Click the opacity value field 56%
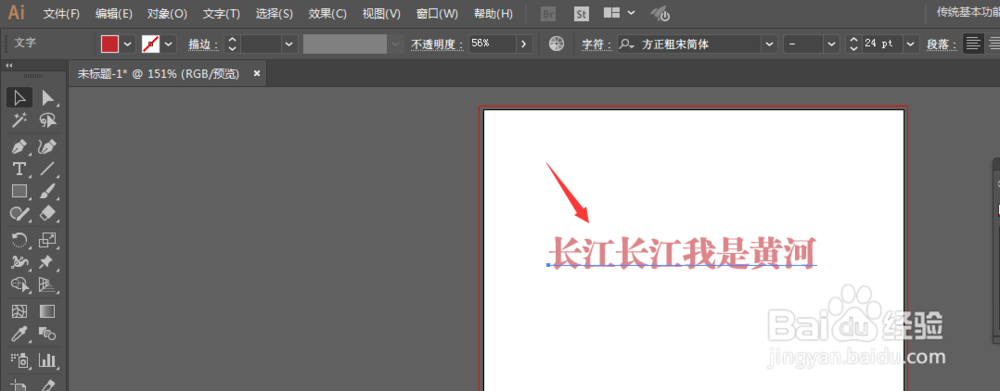This screenshot has height=391, width=1000. (492, 44)
